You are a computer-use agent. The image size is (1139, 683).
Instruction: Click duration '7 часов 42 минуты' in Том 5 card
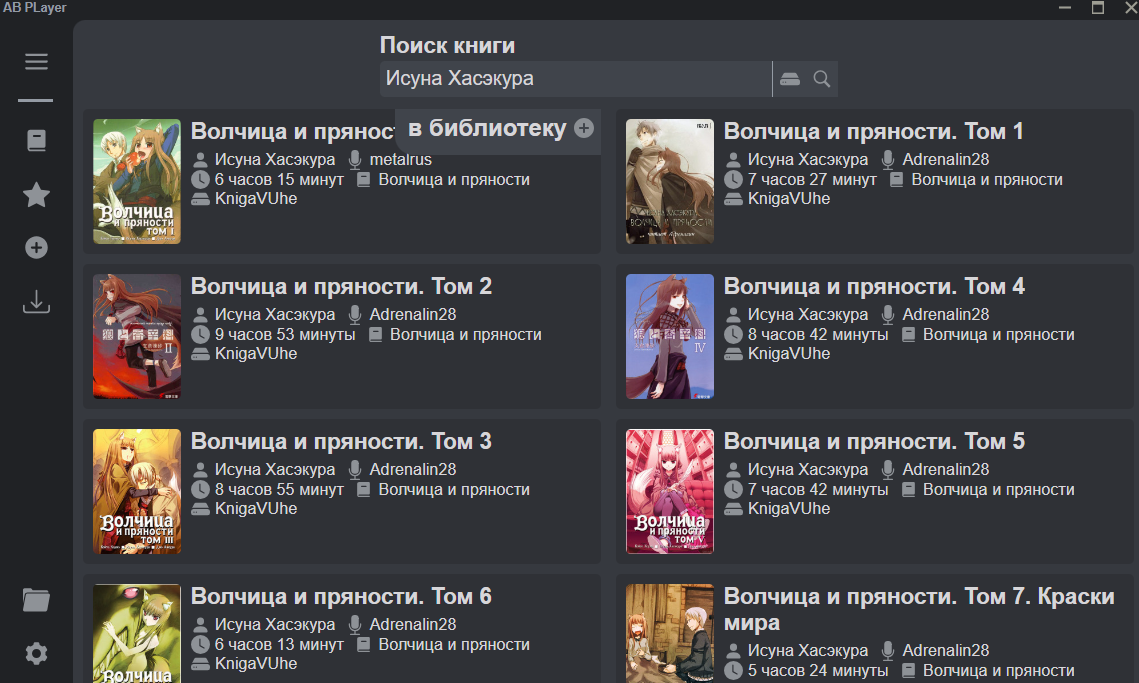click(x=818, y=490)
